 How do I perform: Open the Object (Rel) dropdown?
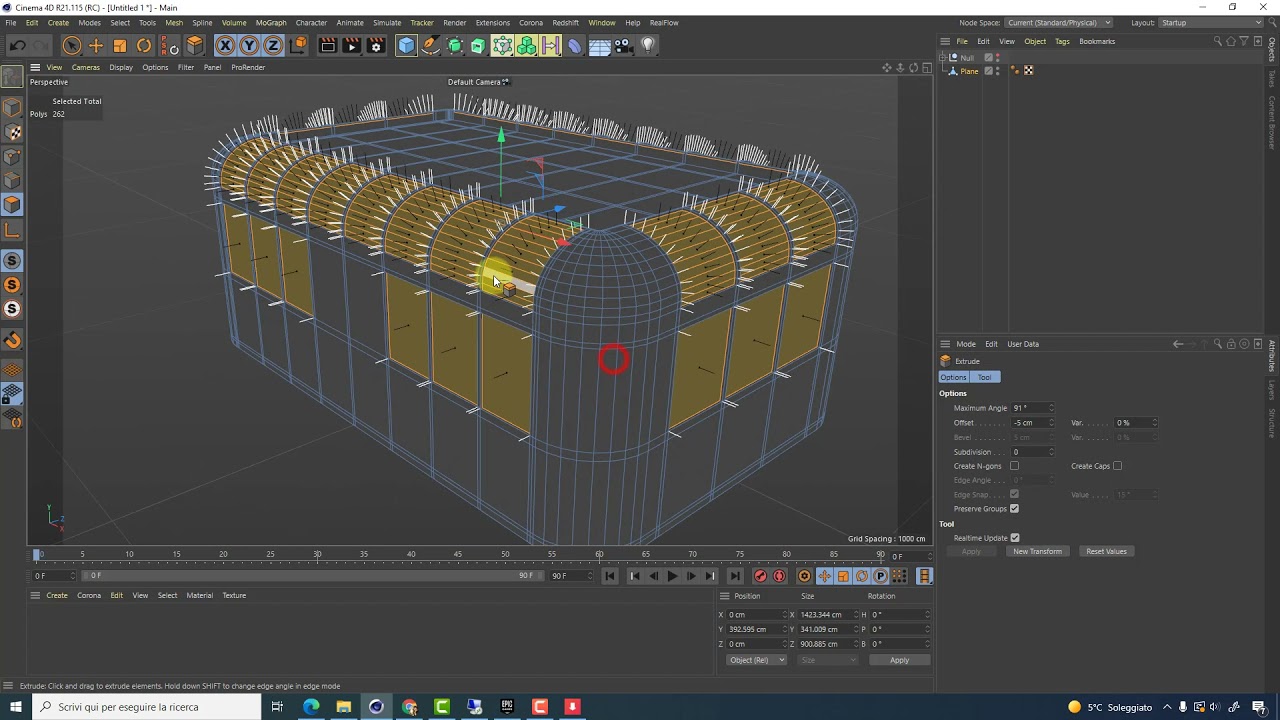(x=756, y=660)
